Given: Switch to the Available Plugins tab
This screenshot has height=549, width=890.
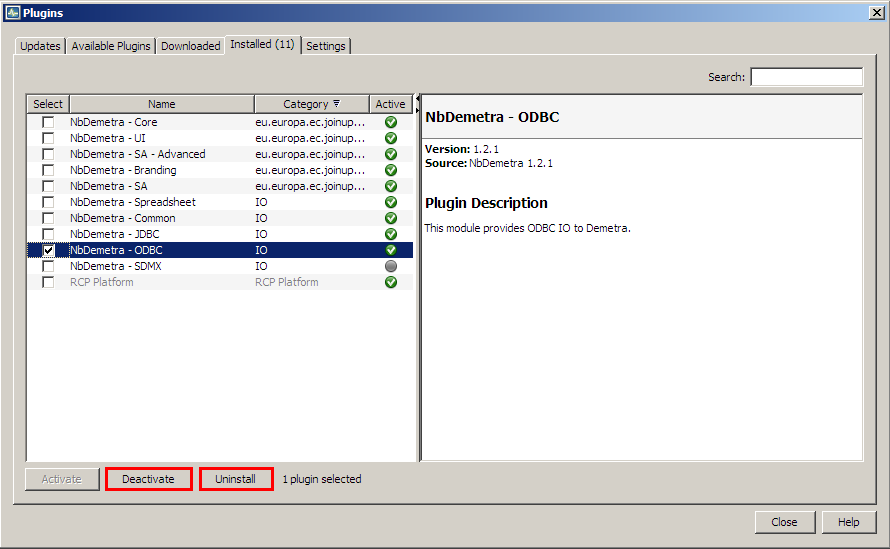Looking at the screenshot, I should click(x=111, y=46).
